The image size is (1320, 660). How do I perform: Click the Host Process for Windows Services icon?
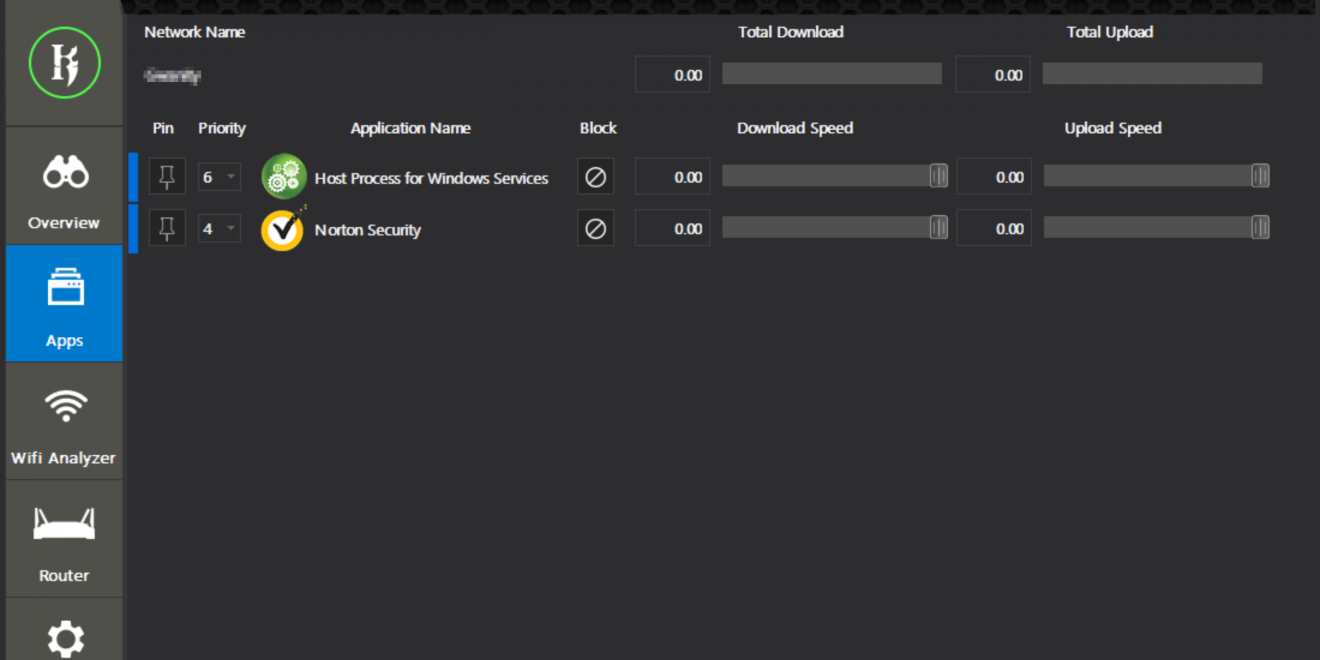pyautogui.click(x=283, y=178)
